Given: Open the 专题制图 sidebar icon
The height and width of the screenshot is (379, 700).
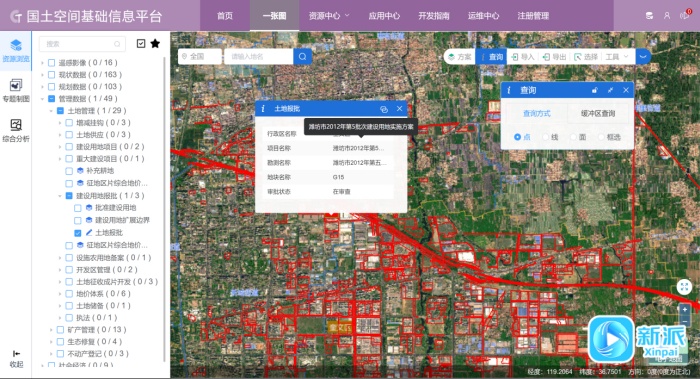Looking at the screenshot, I should (16, 90).
